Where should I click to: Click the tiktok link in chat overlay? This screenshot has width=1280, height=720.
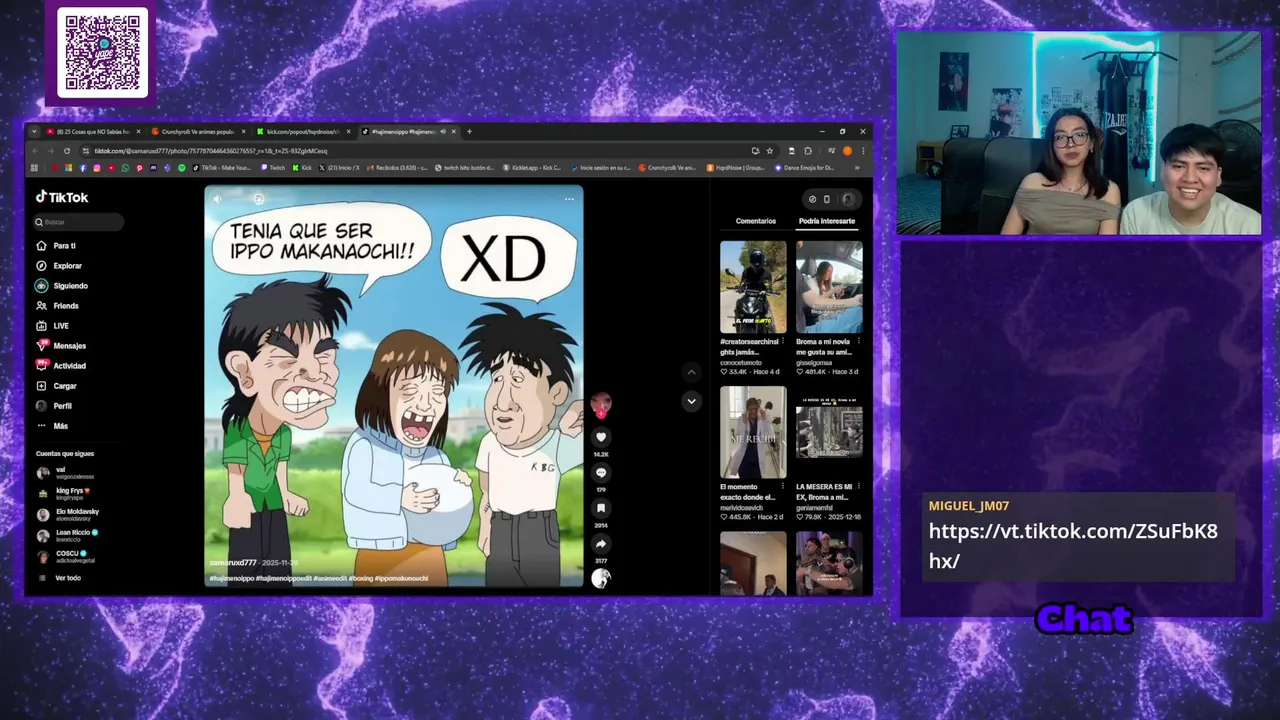1073,545
